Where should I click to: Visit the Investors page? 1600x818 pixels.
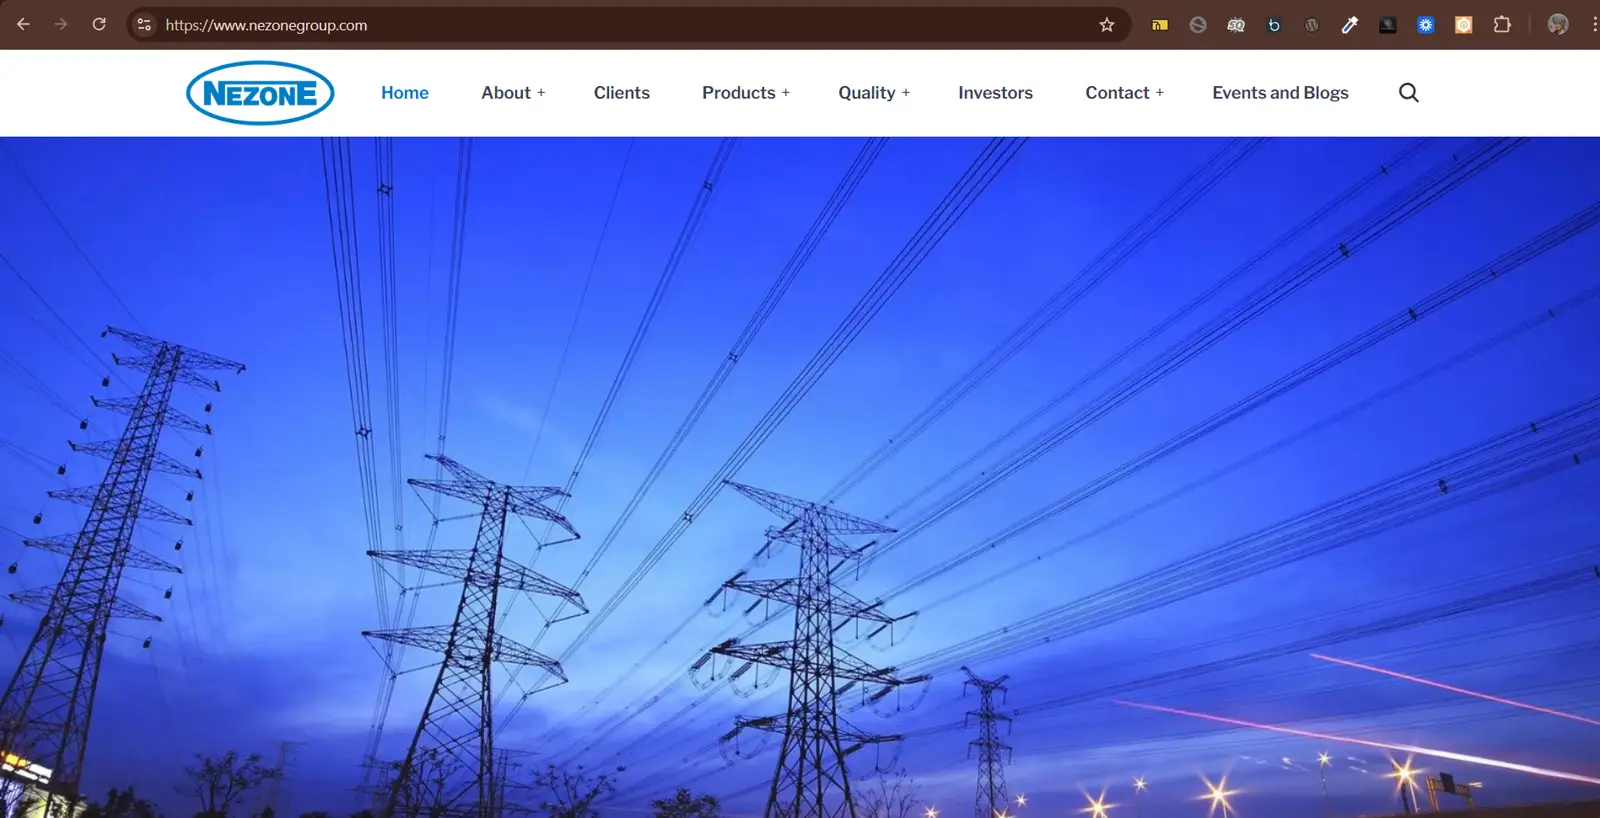995,93
